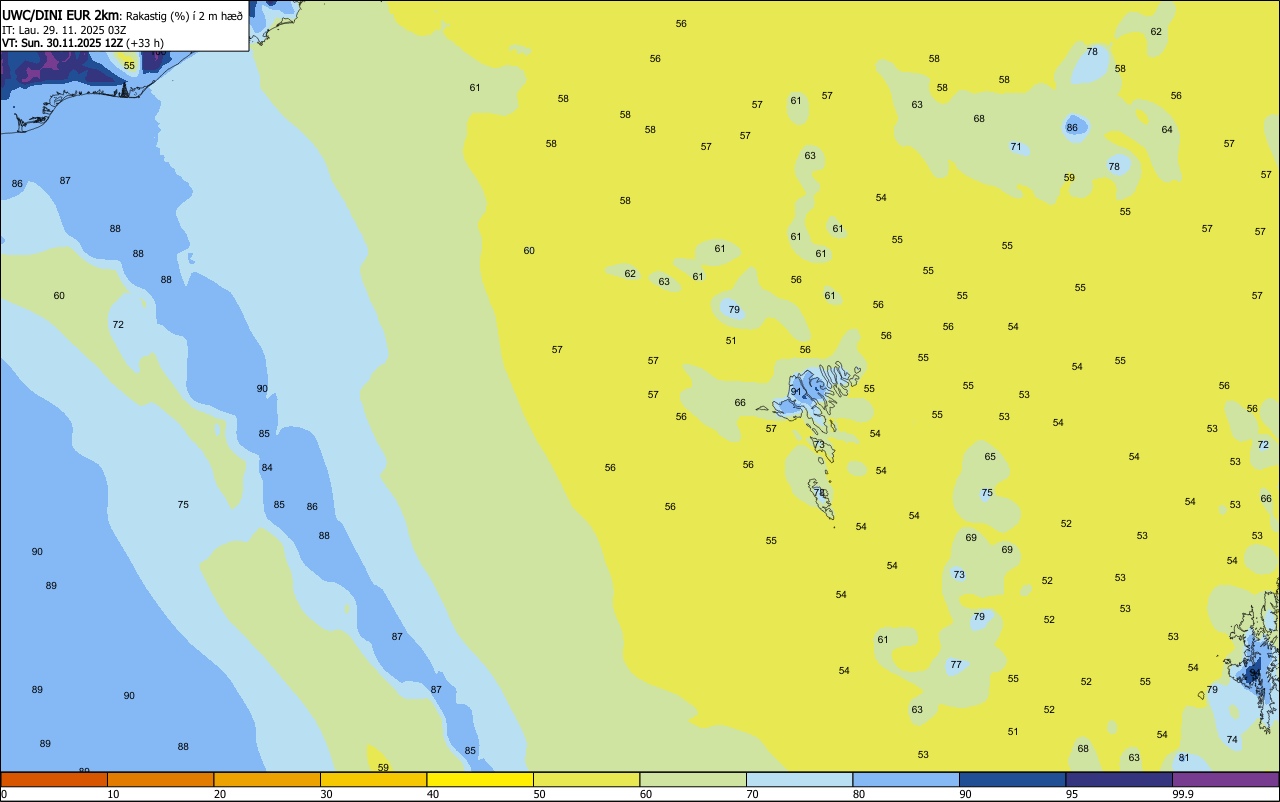
Task: Click the legend scale label 70
Action: click(752, 794)
